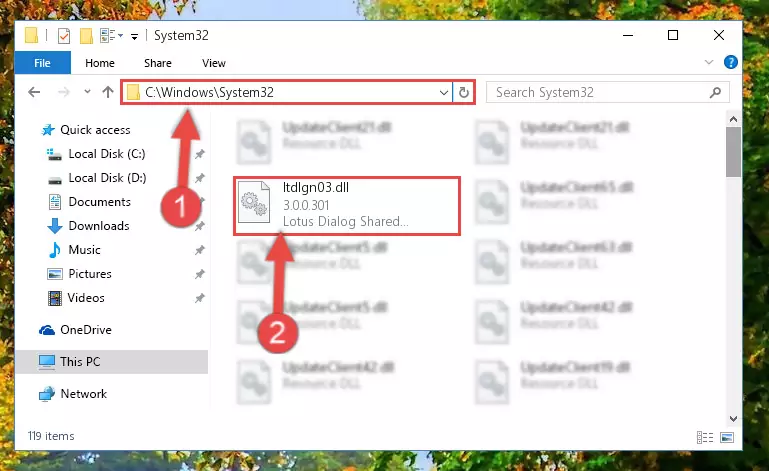
Task: Open Local Disk (D:) in the sidebar
Action: pos(107,178)
